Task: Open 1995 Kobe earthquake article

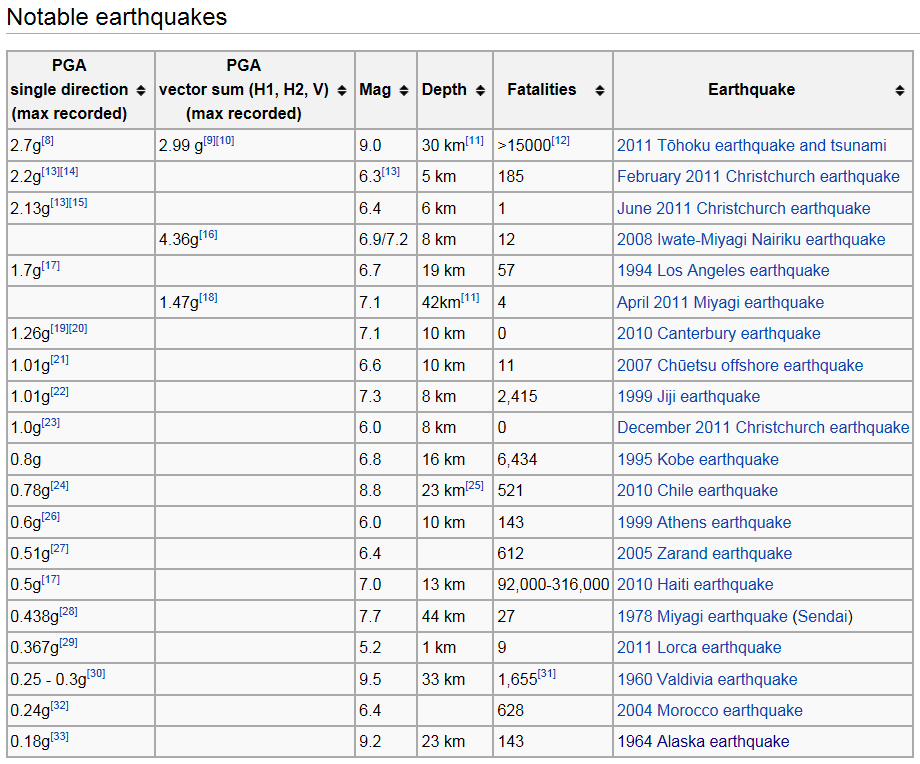Action: [697, 460]
